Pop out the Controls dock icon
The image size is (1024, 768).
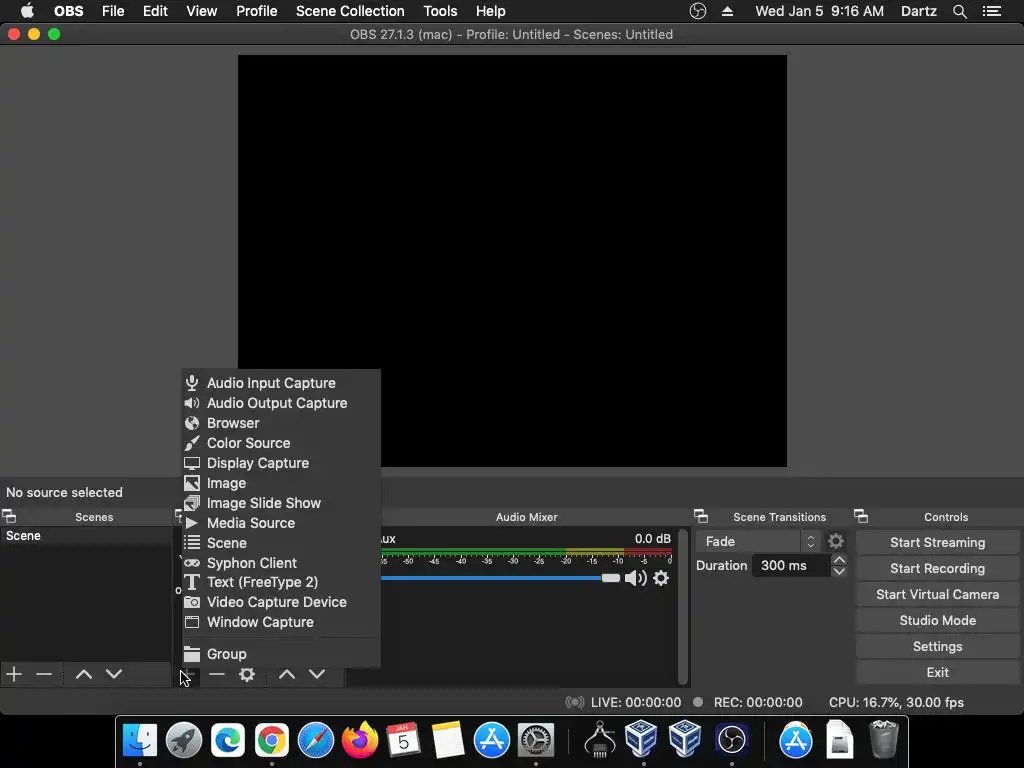pyautogui.click(x=861, y=517)
